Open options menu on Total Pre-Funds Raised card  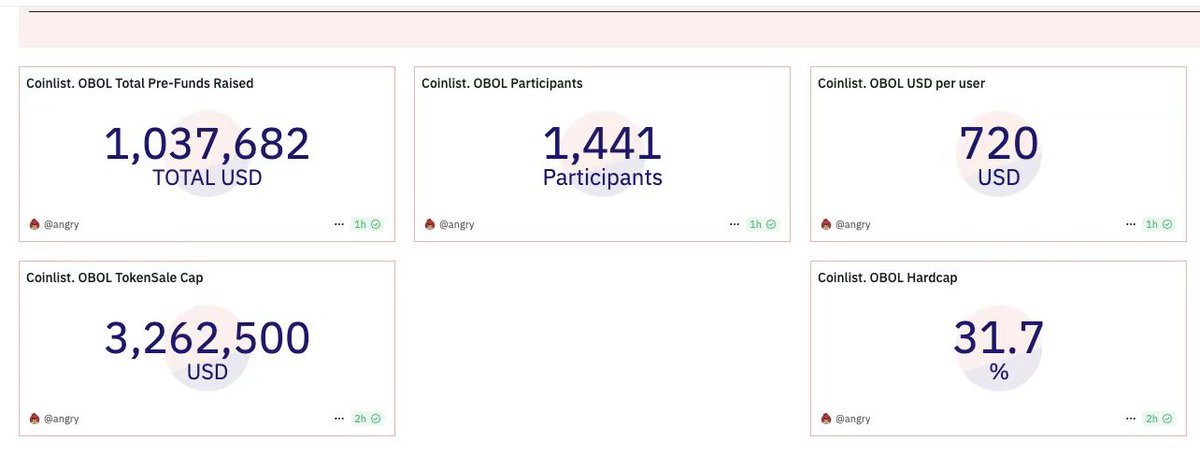tap(339, 224)
